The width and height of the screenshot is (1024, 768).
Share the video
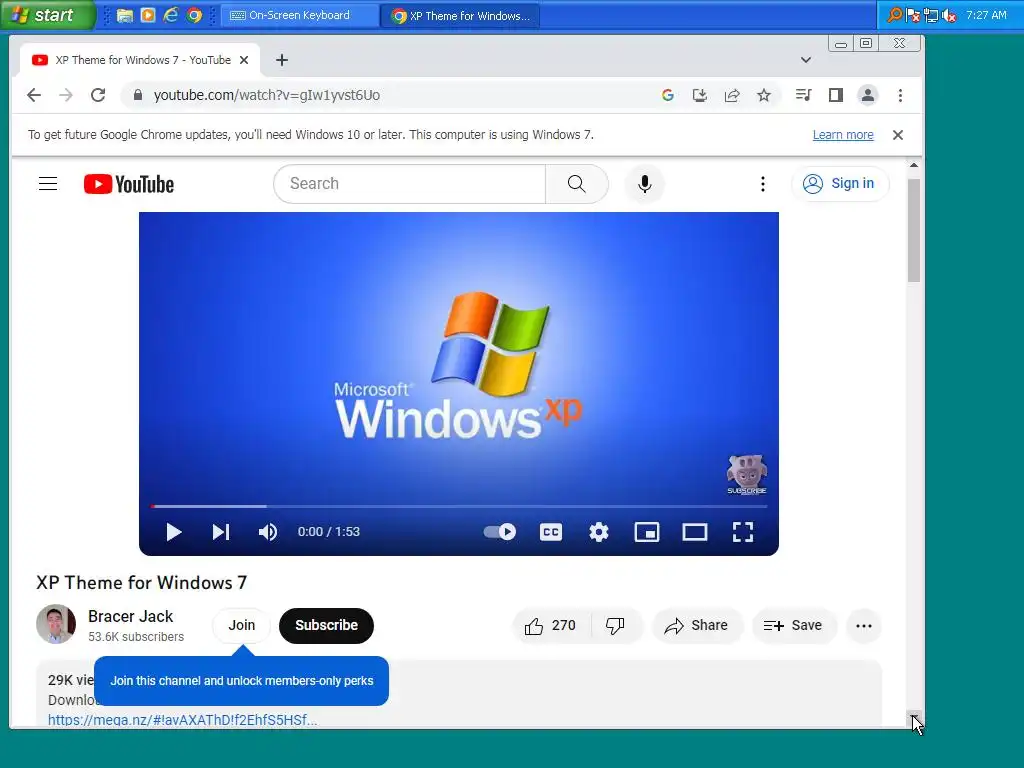coord(697,626)
